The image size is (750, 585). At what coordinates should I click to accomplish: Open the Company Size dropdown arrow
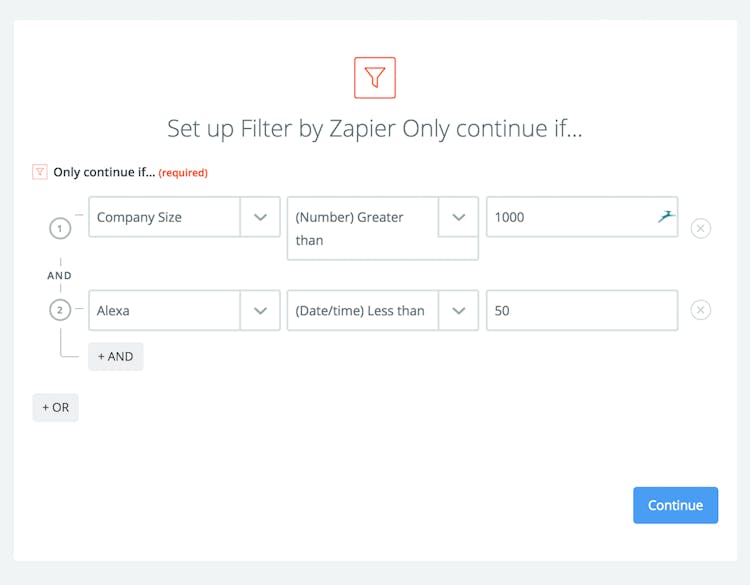[x=260, y=217]
